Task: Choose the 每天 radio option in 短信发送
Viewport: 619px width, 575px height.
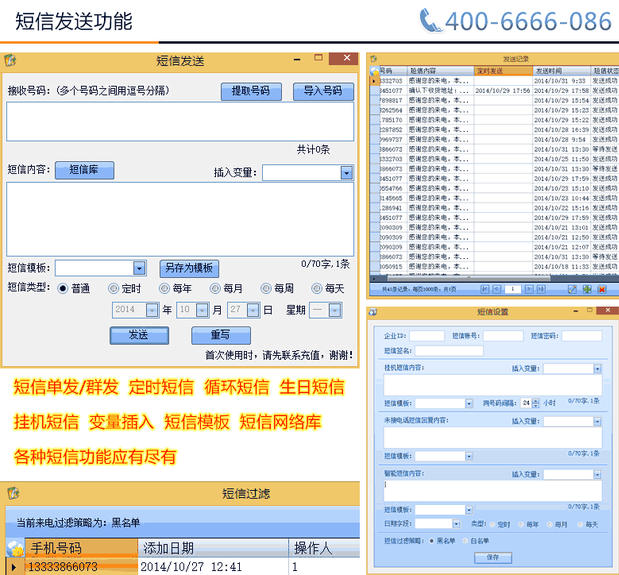Action: pyautogui.click(x=317, y=289)
